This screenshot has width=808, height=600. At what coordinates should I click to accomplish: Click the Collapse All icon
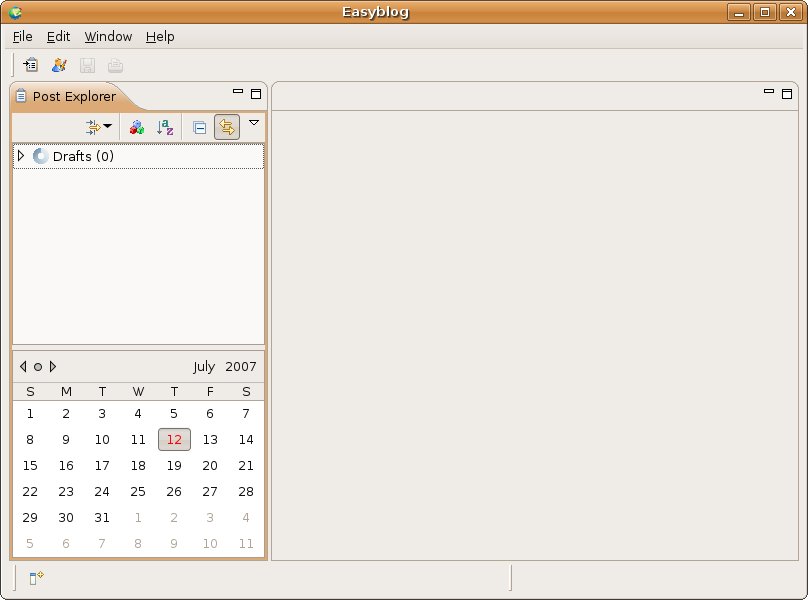(x=199, y=127)
